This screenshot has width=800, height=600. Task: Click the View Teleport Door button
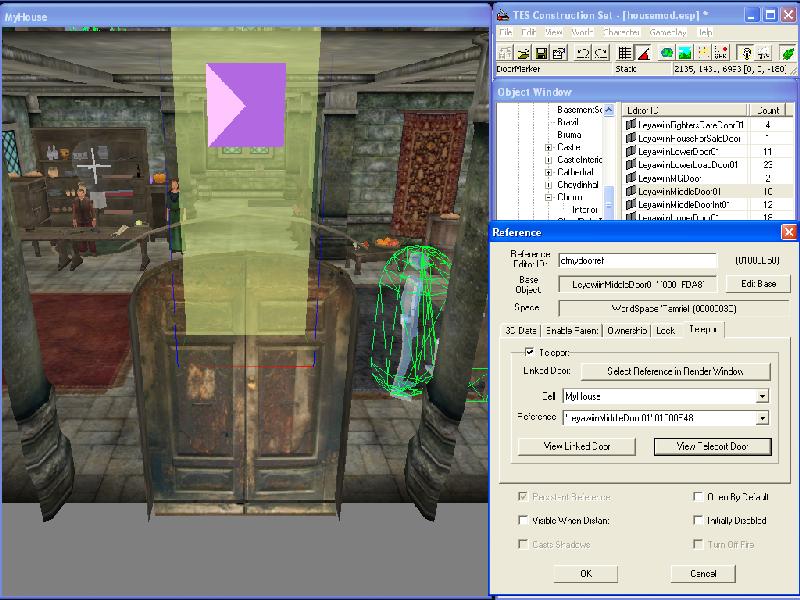tap(712, 446)
